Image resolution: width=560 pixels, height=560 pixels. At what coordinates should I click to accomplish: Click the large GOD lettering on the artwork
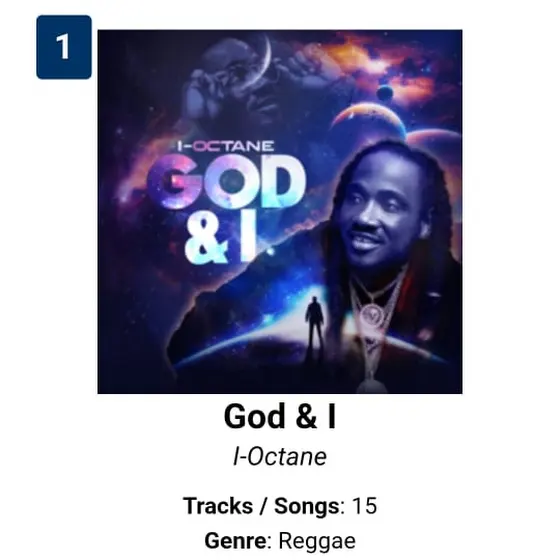click(226, 182)
